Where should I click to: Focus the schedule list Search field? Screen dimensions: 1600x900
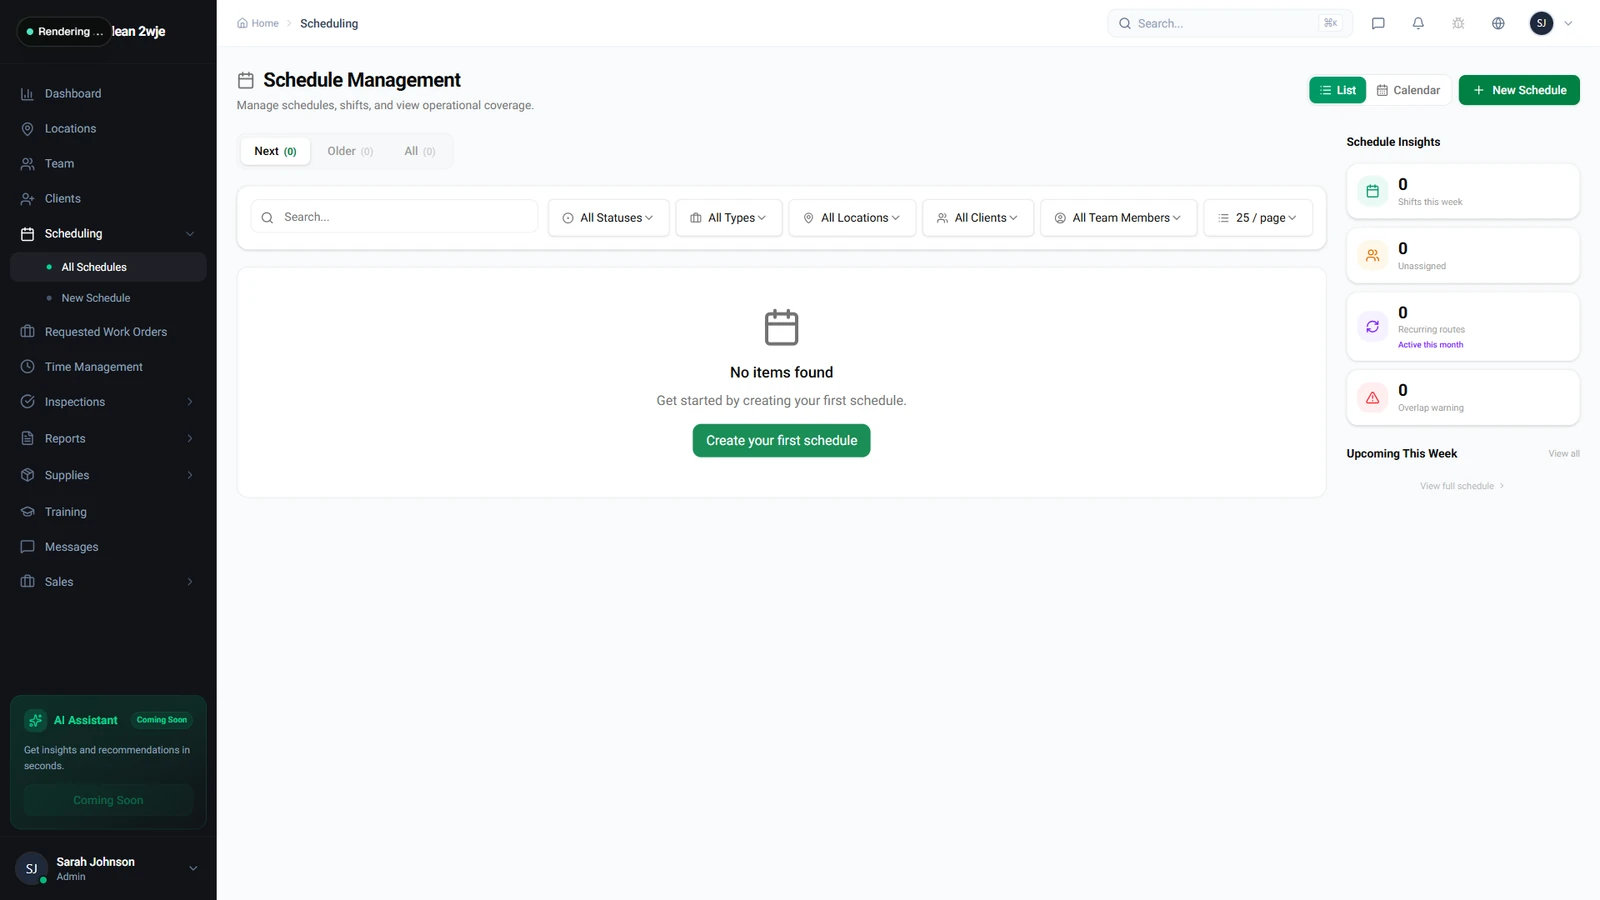coord(394,217)
